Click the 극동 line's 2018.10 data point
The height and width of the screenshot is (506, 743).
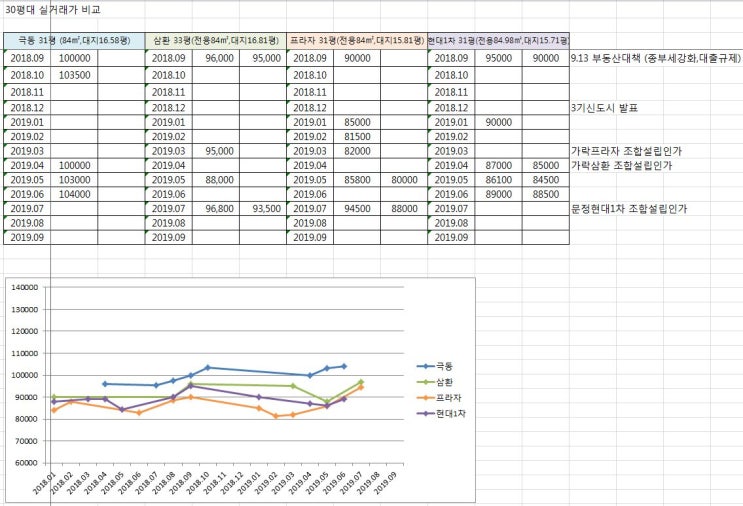pyautogui.click(x=208, y=368)
